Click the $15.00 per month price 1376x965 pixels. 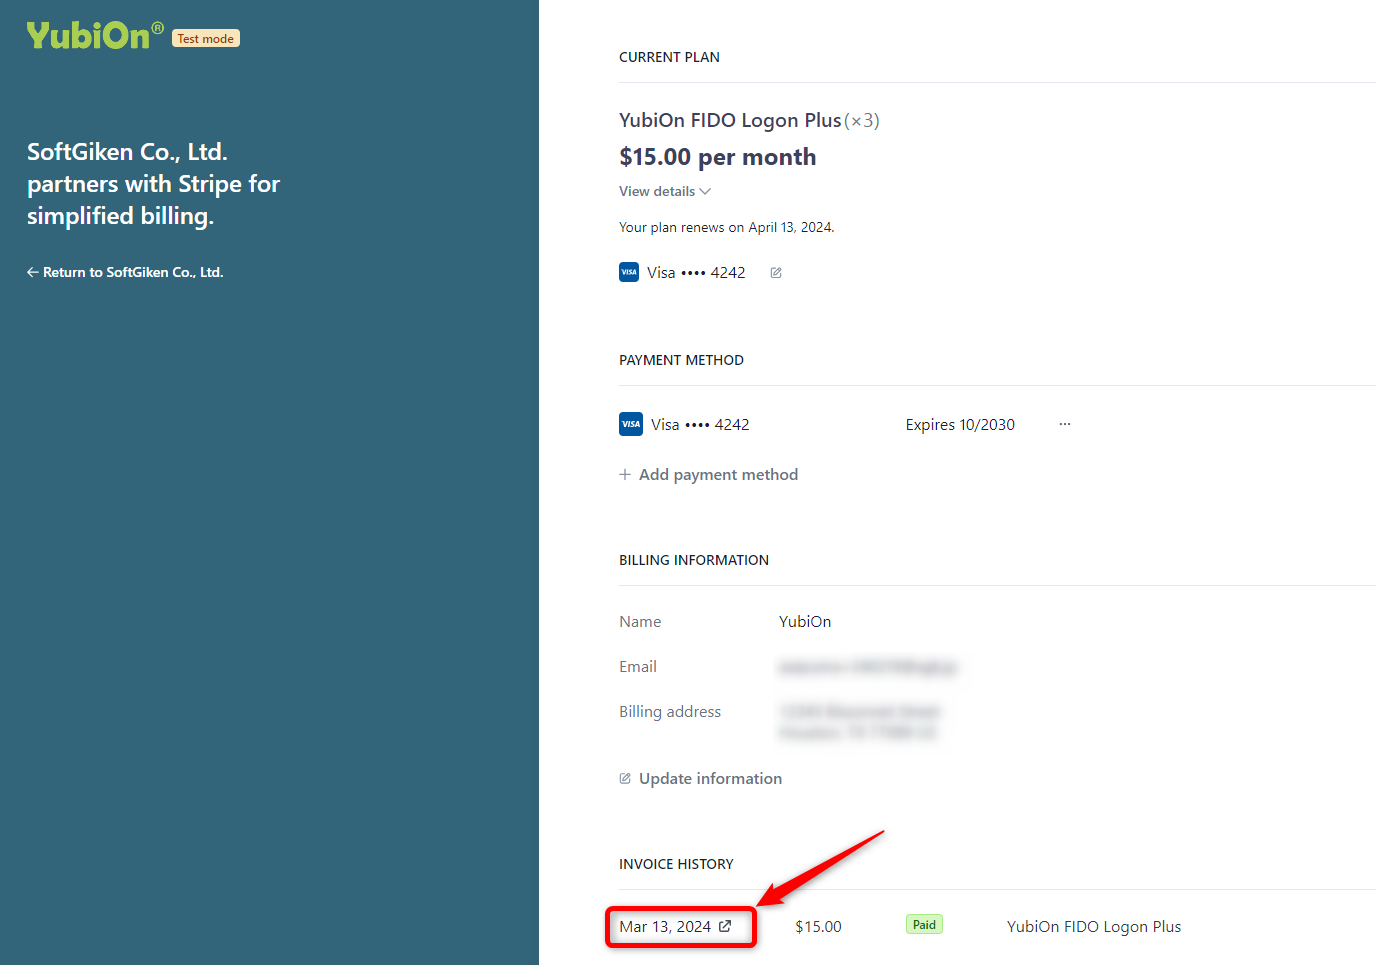(x=717, y=157)
